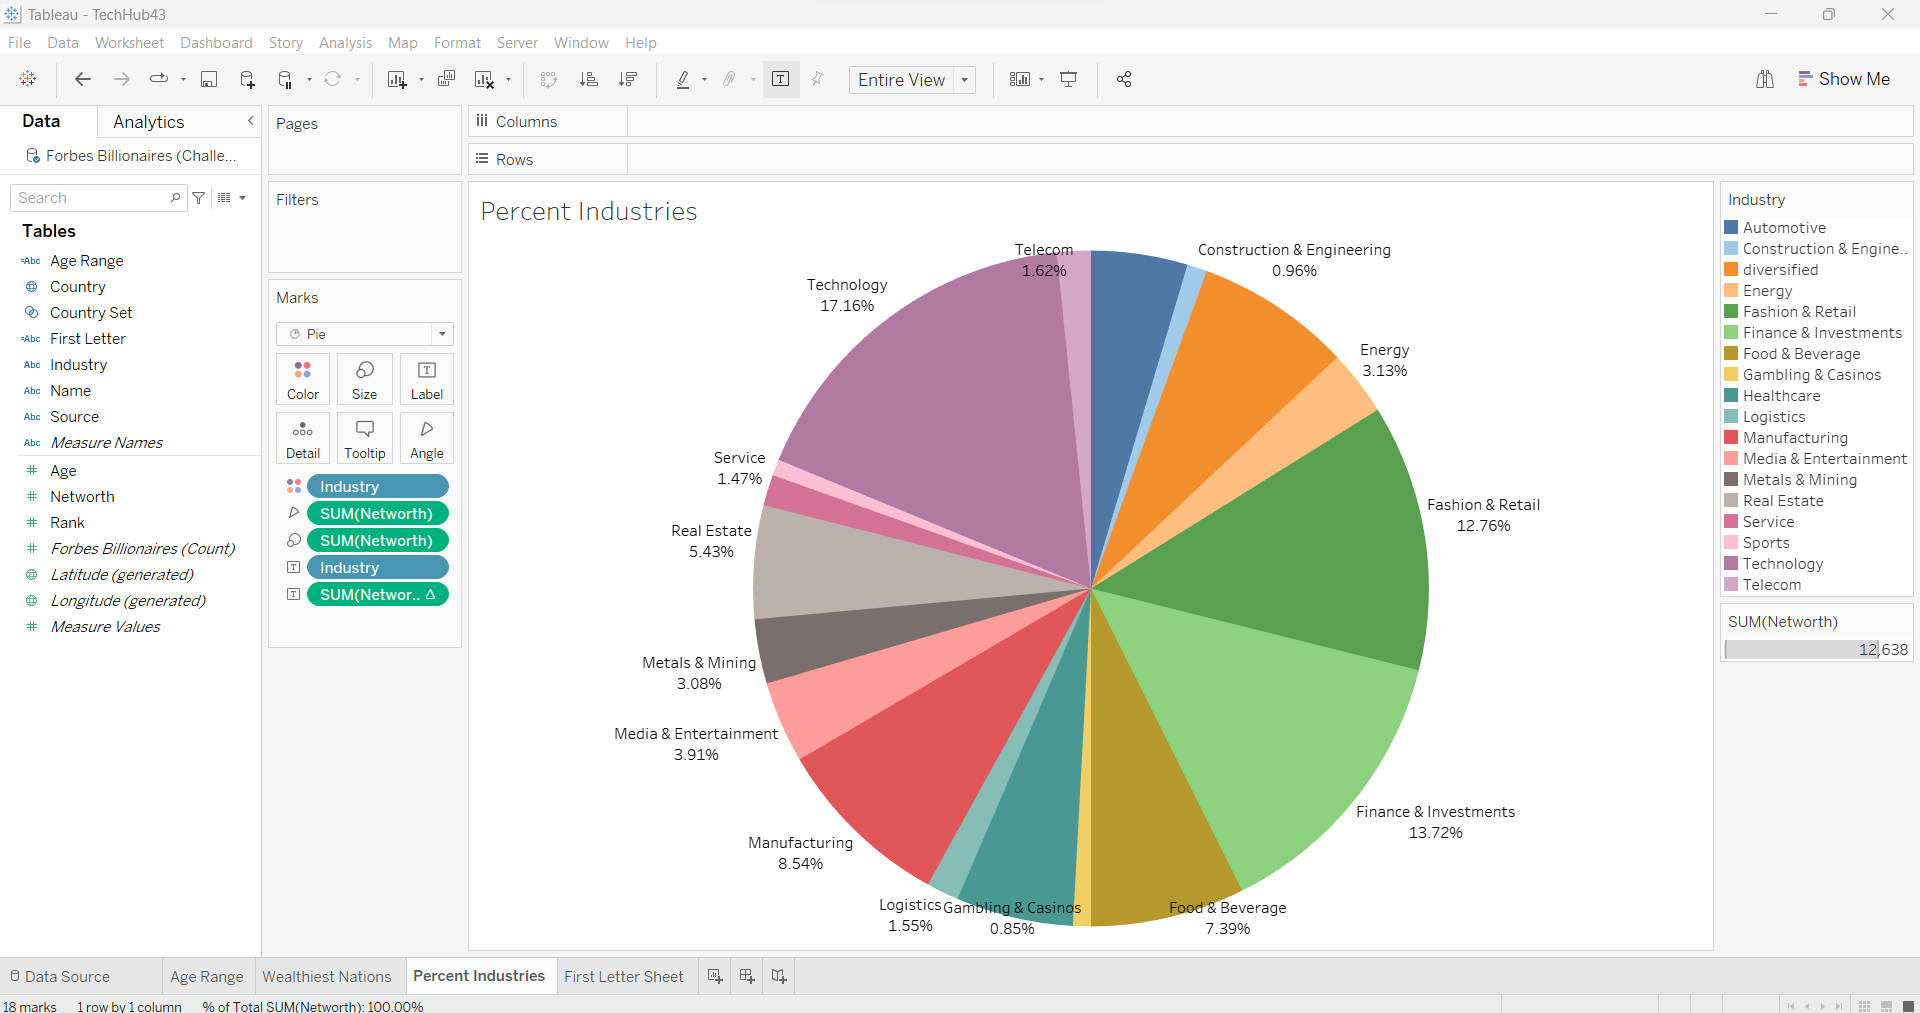Viewport: 1920px width, 1013px height.
Task: Toggle Show Mark Labels in toolbar
Action: (781, 80)
